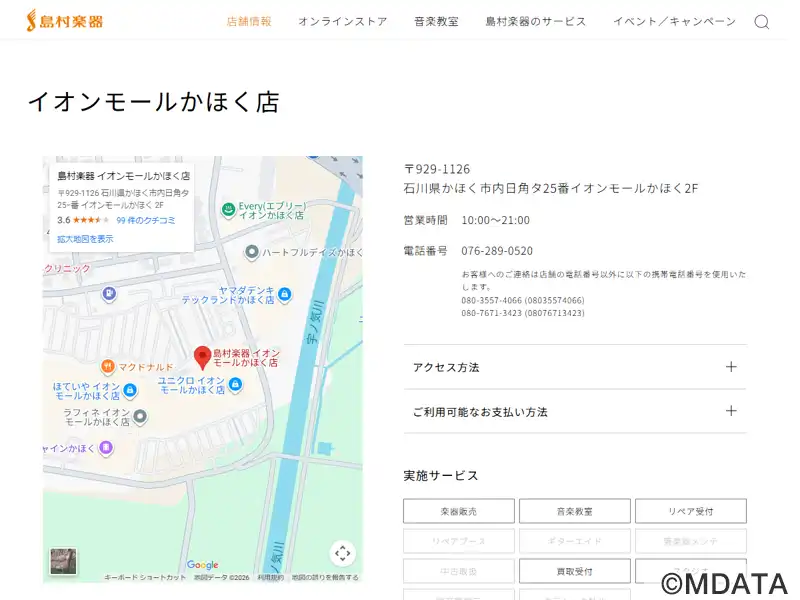Image resolution: width=800 pixels, height=600 pixels.
Task: Expand the アクセス方法 section
Action: [x=575, y=367]
